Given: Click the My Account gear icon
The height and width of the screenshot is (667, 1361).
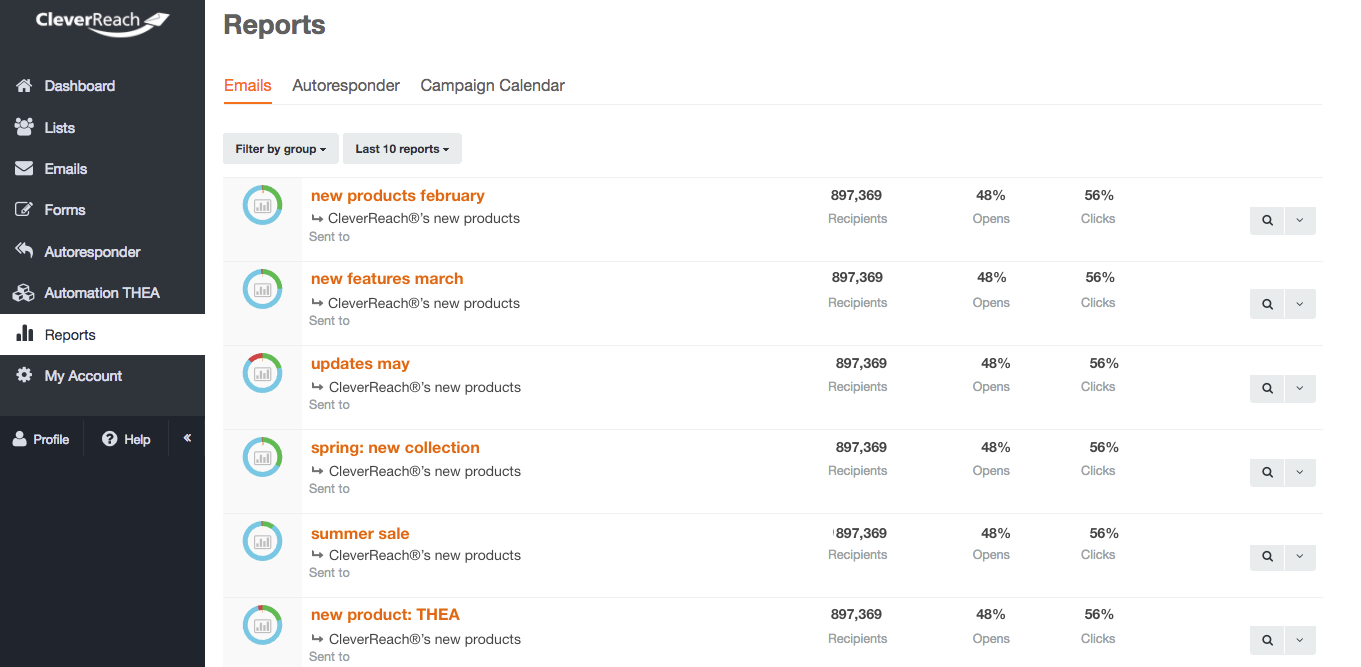Looking at the screenshot, I should (24, 375).
